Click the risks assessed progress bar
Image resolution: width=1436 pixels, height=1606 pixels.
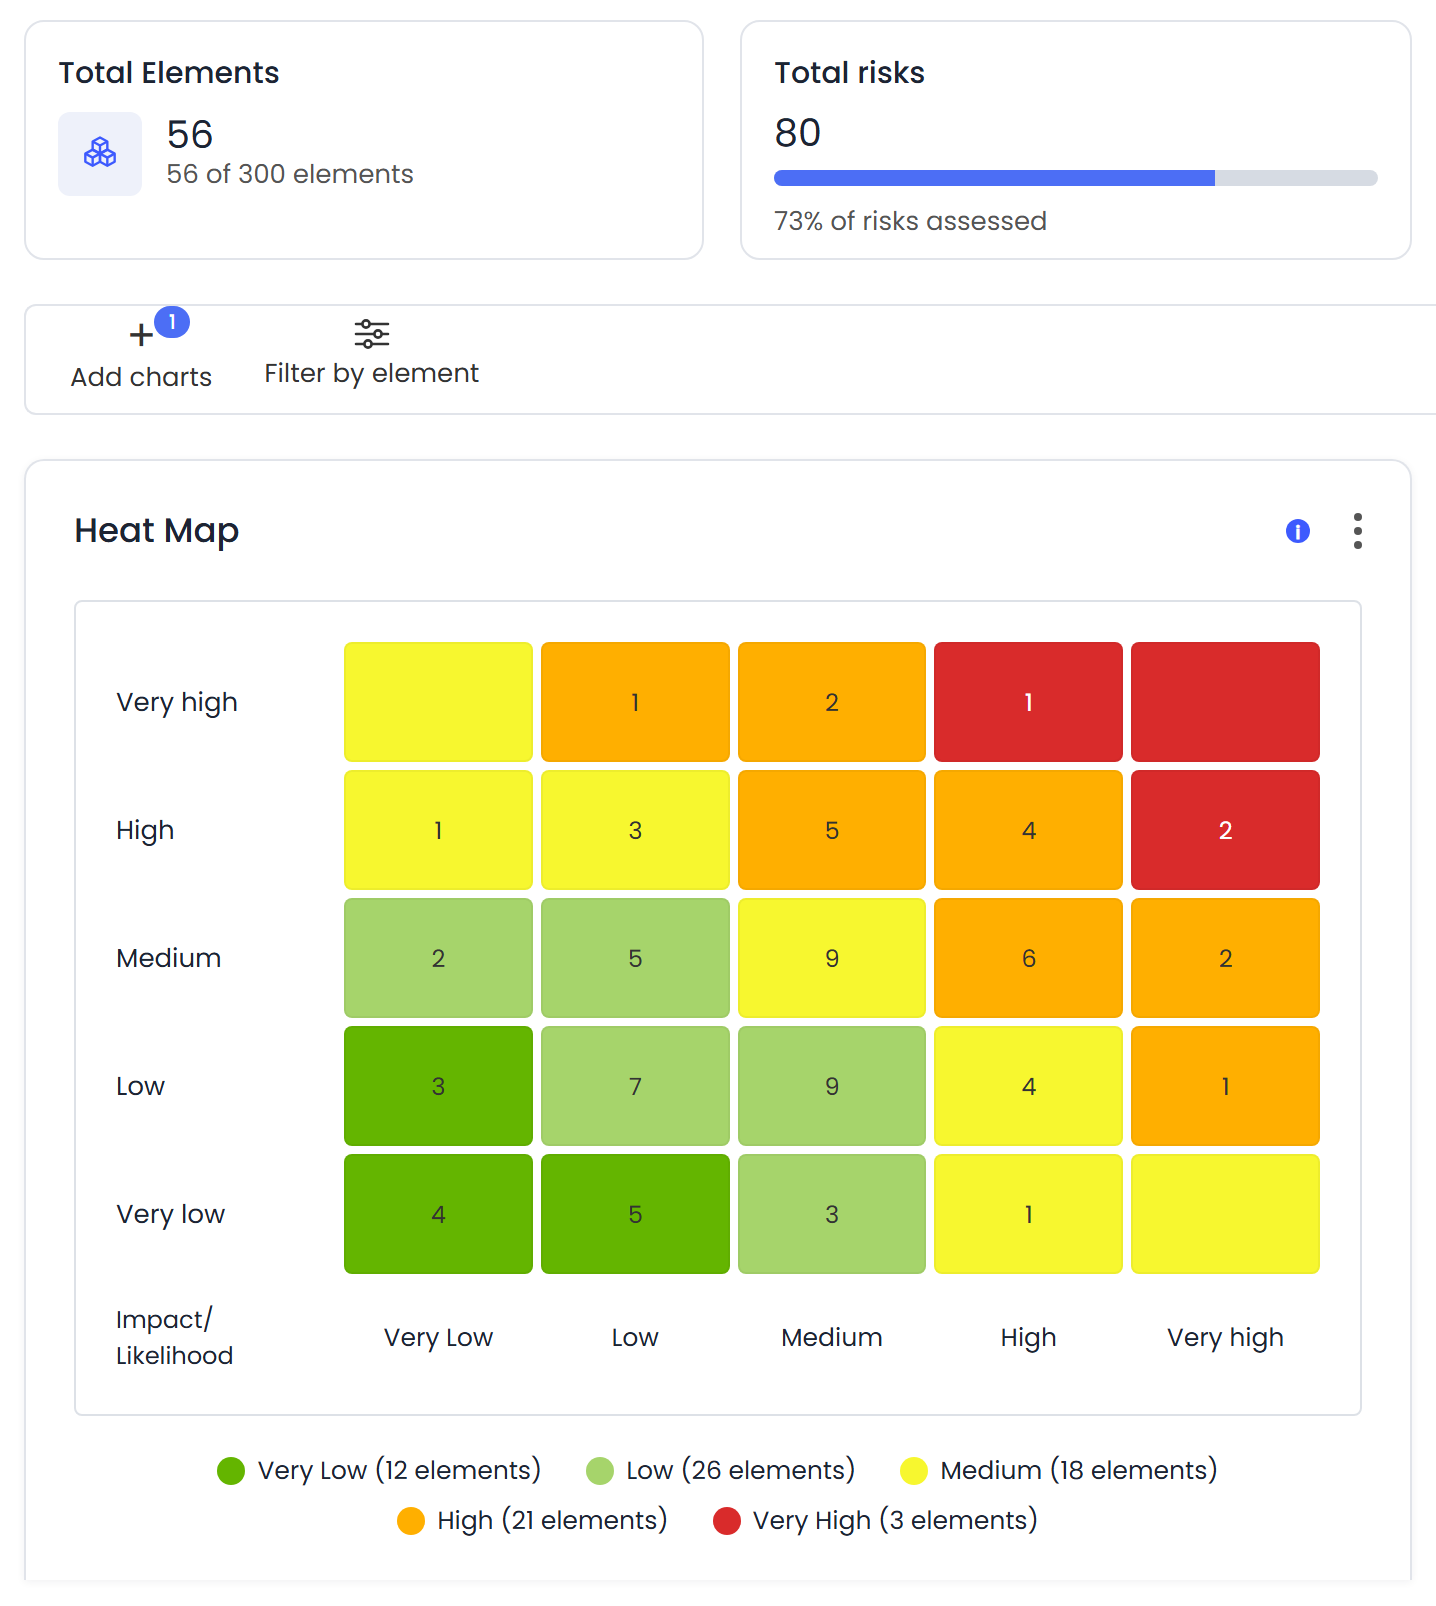click(x=1076, y=178)
